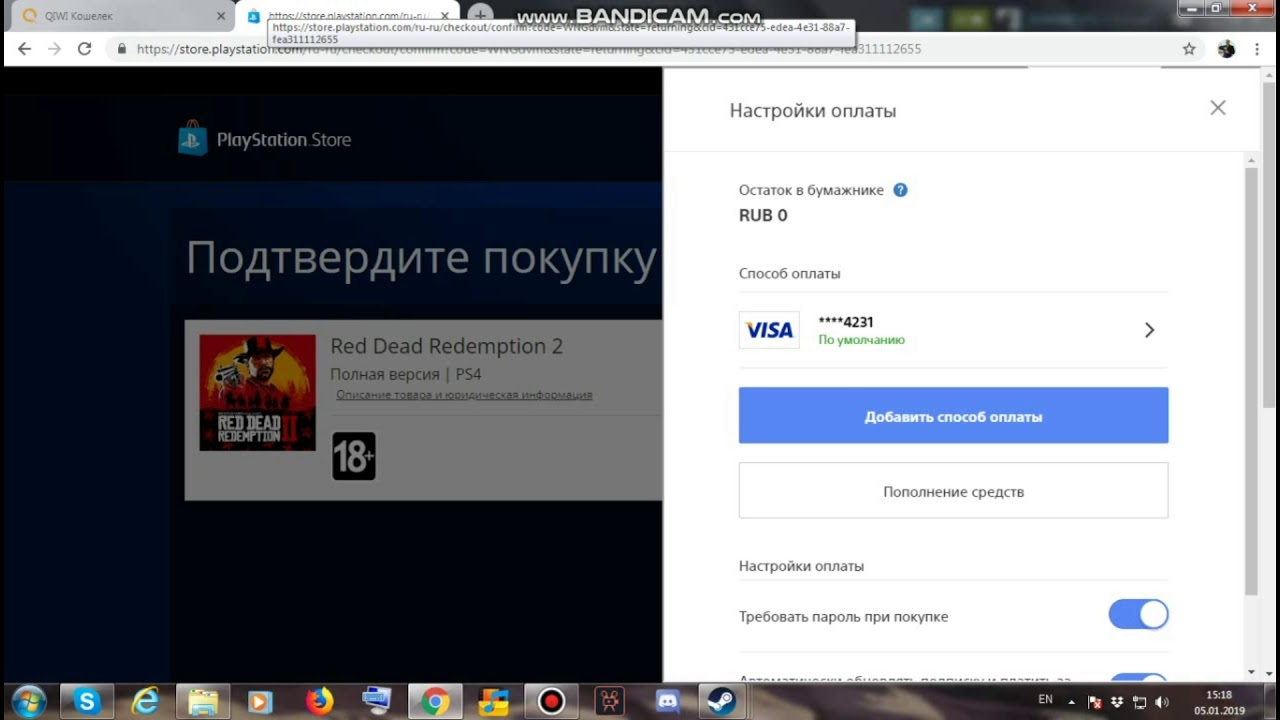Click the EN language indicator
The height and width of the screenshot is (720, 1280).
pos(1045,700)
